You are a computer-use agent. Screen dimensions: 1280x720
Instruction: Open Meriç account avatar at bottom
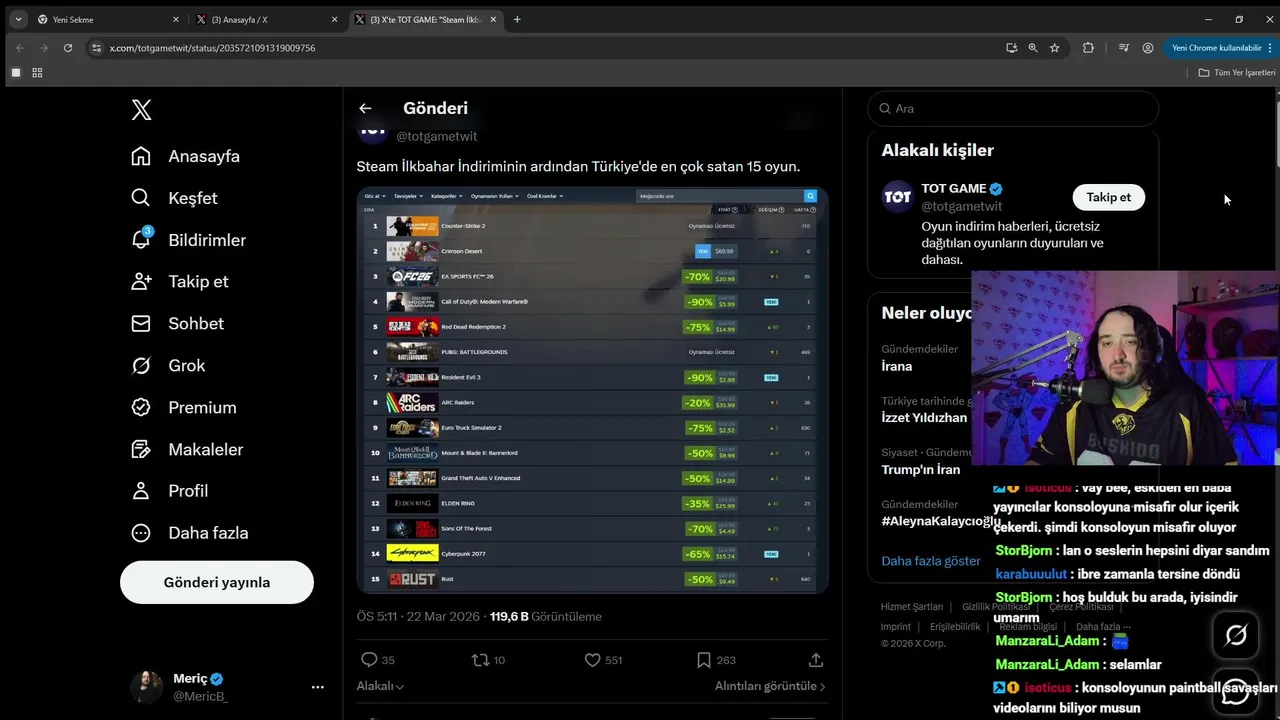tap(146, 687)
